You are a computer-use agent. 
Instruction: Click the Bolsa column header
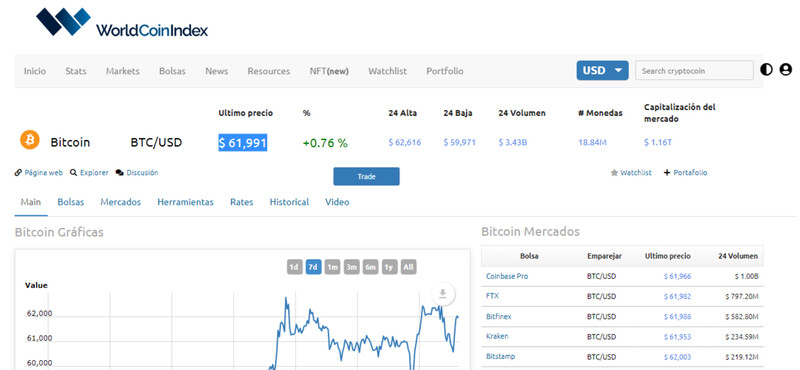pos(529,256)
